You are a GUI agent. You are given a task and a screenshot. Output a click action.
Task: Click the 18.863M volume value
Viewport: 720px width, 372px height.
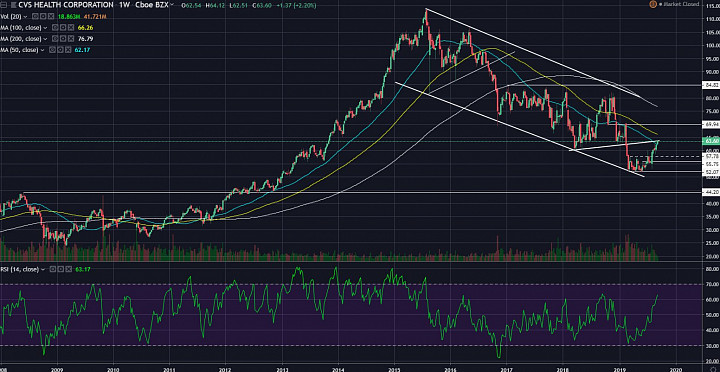[x=69, y=17]
